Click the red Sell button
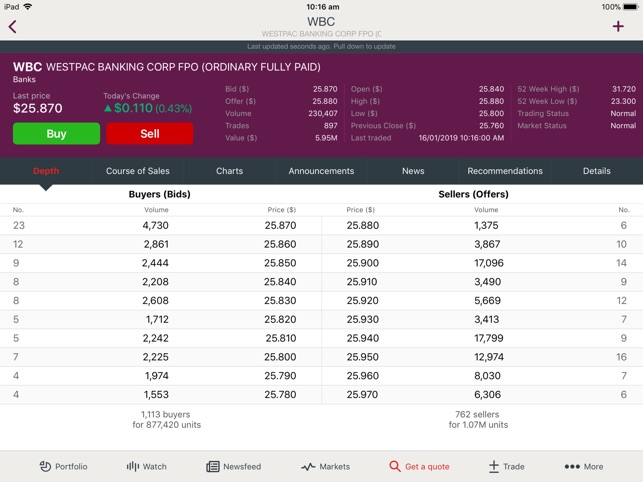Screen dimensions: 643x482 150,133
